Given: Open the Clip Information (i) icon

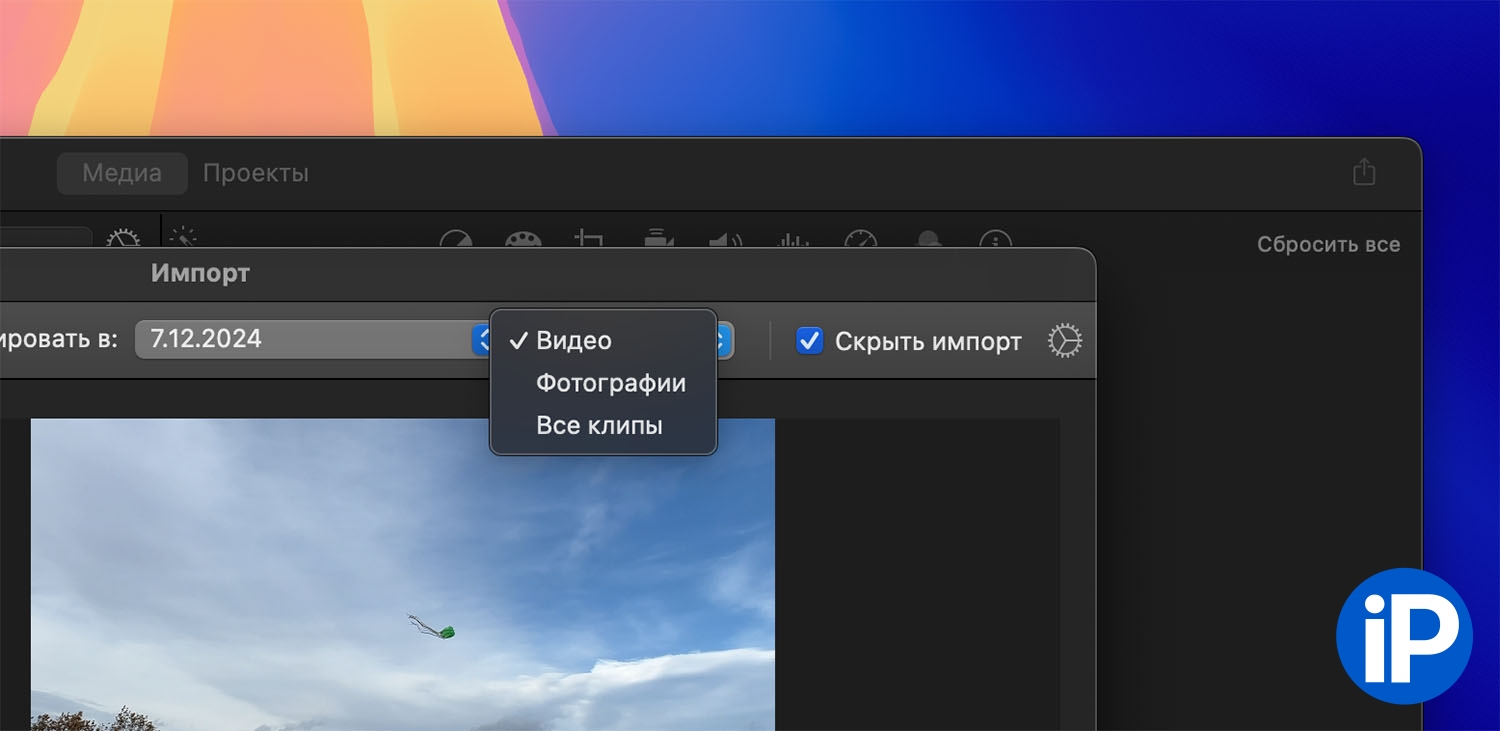Looking at the screenshot, I should tap(995, 240).
